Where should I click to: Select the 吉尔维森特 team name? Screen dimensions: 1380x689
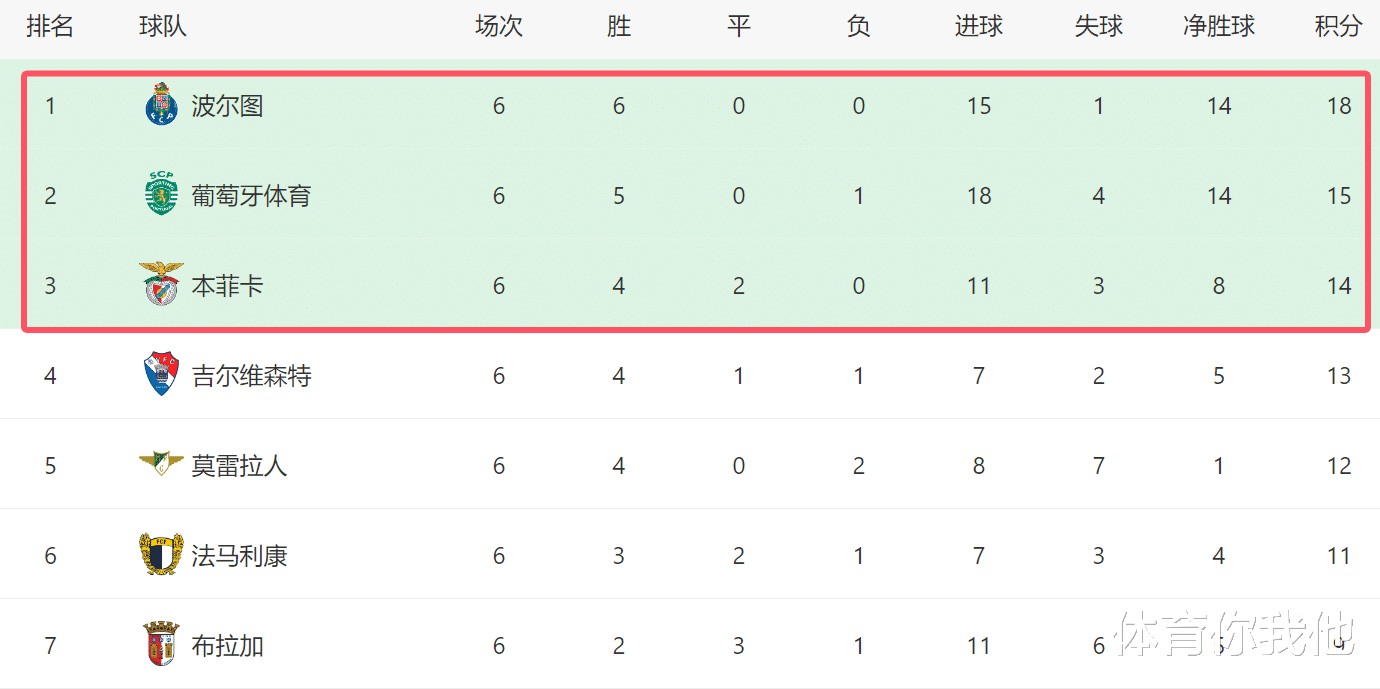[251, 376]
